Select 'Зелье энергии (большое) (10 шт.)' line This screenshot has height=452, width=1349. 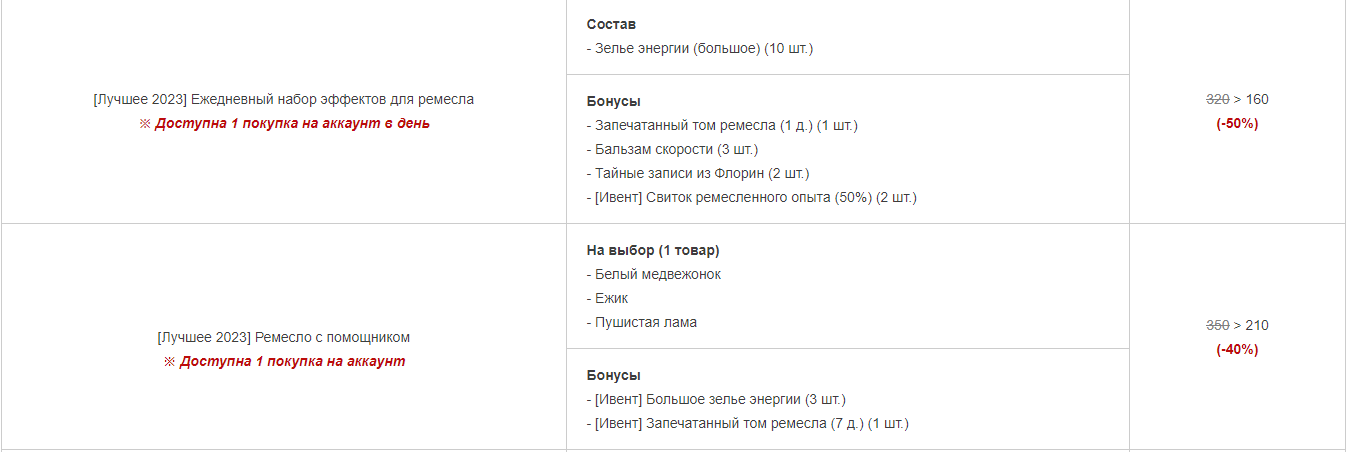[x=700, y=48]
